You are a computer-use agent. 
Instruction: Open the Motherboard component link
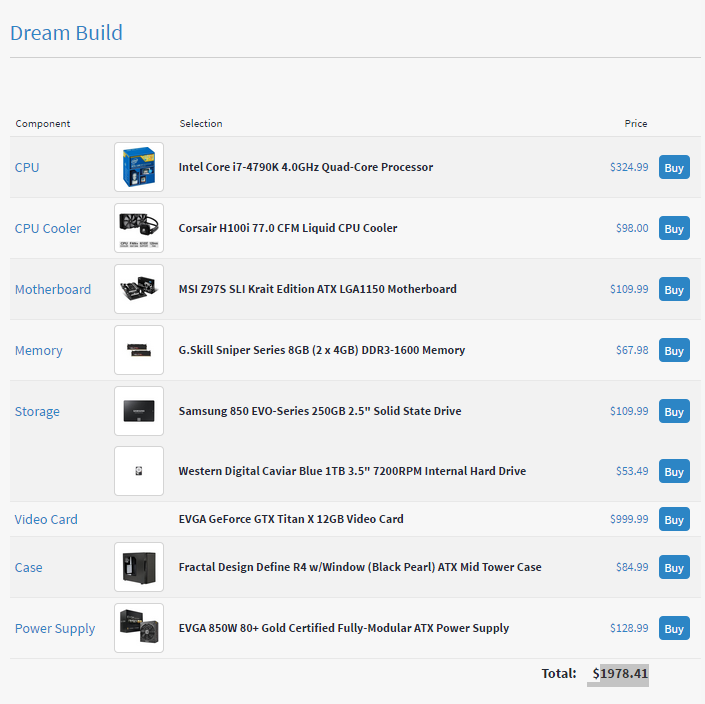coord(53,289)
